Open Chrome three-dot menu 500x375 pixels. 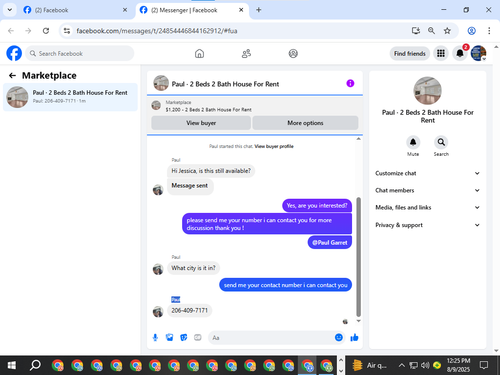[489, 31]
